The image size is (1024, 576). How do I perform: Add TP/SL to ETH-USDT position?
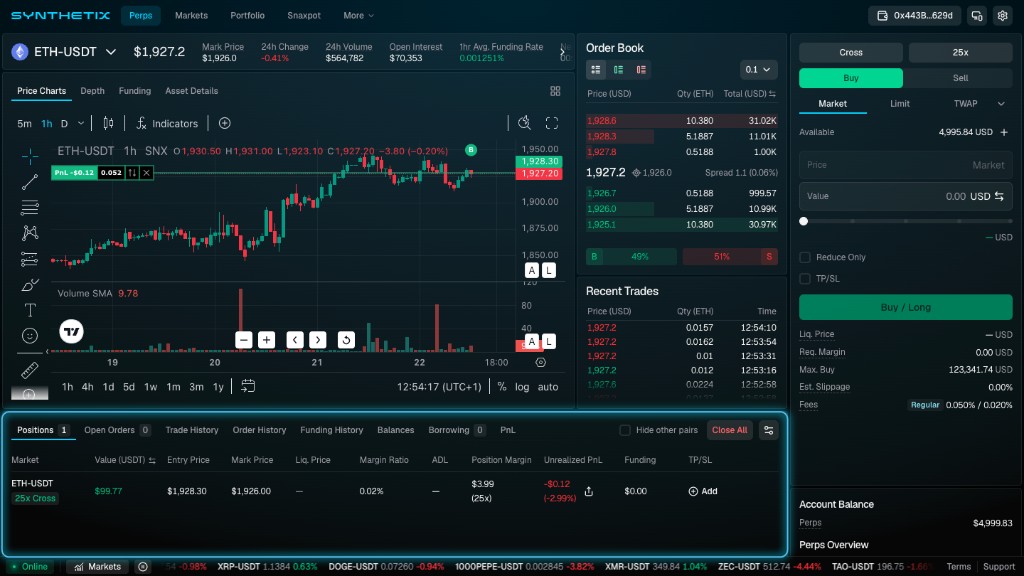(x=703, y=491)
